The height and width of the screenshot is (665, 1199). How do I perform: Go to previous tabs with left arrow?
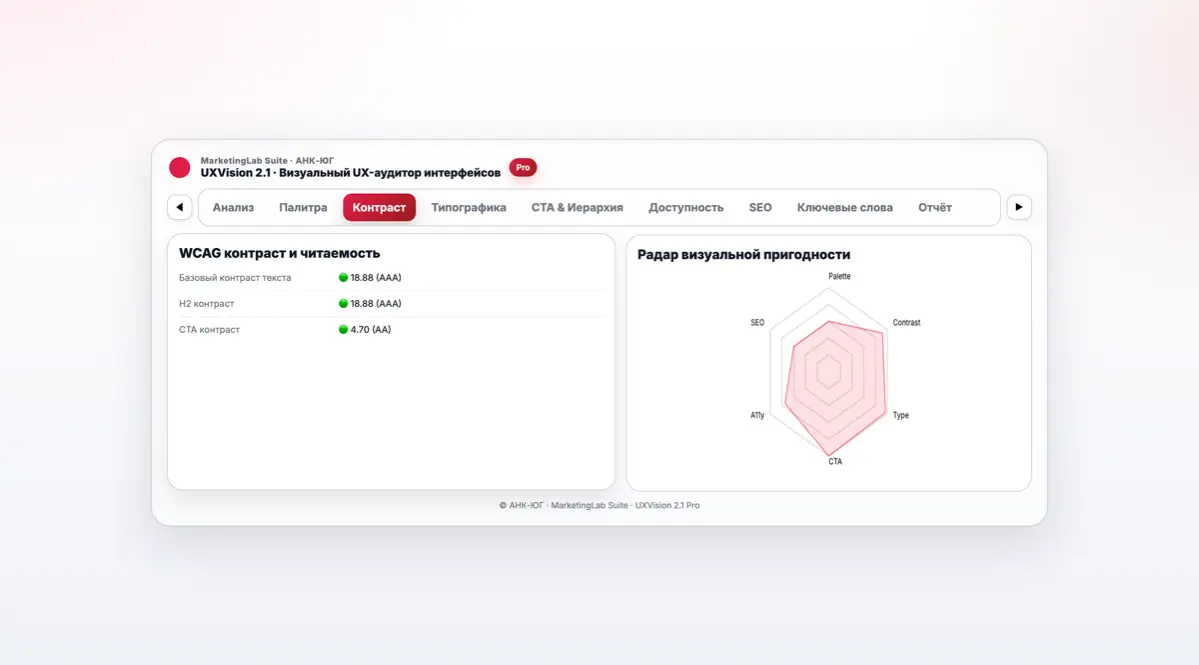pos(180,207)
